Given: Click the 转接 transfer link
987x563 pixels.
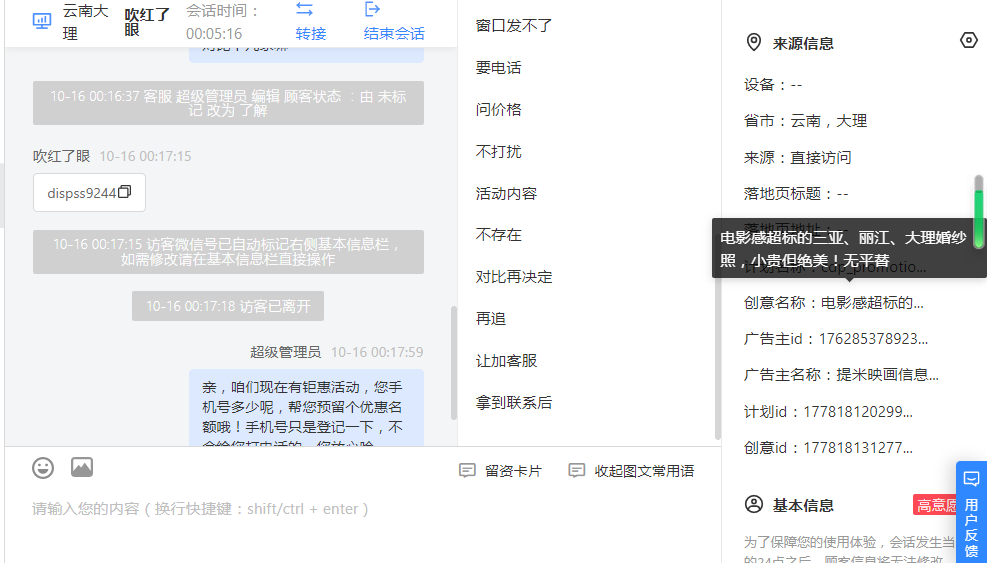Looking at the screenshot, I should pyautogui.click(x=311, y=33).
